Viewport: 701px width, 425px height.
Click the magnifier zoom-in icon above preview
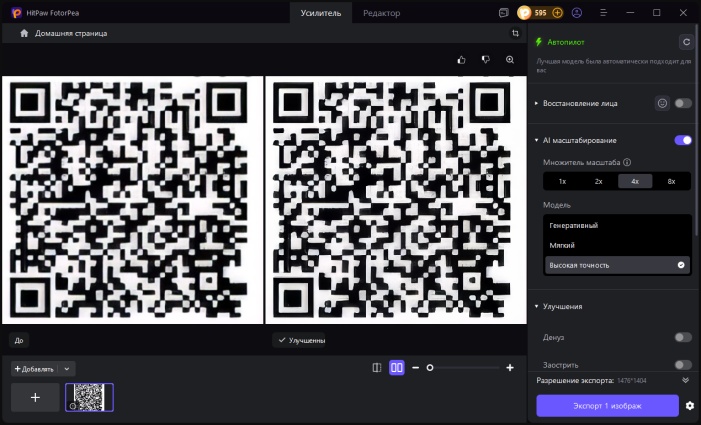point(510,60)
